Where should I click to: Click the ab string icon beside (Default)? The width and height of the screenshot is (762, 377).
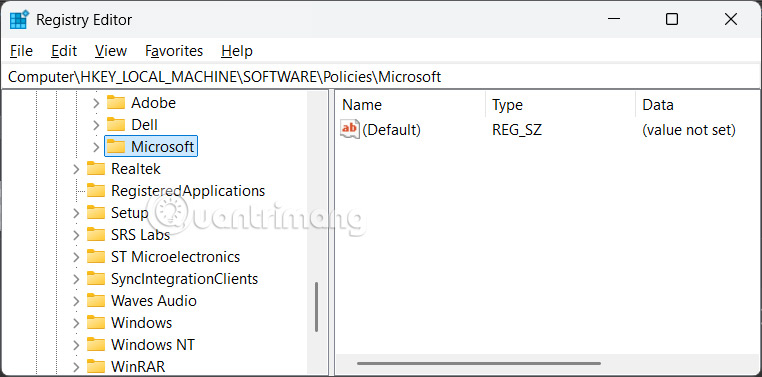coord(350,129)
